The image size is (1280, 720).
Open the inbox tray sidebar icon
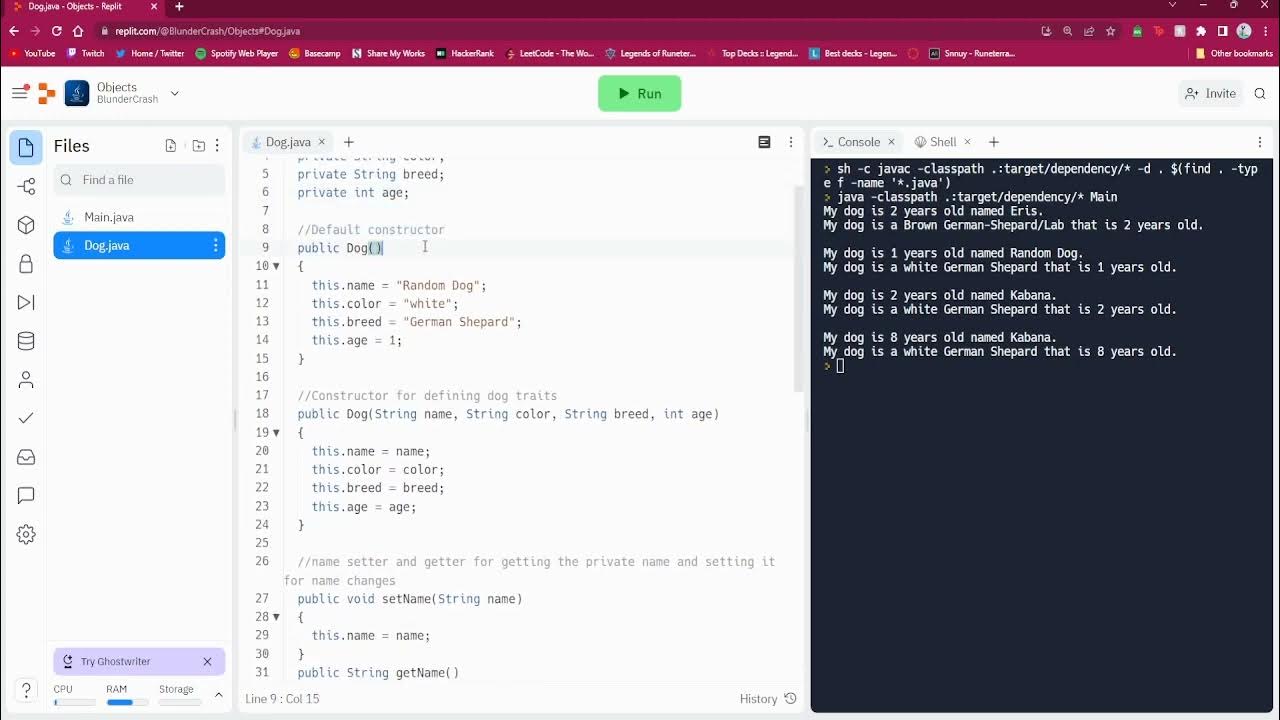(26, 457)
